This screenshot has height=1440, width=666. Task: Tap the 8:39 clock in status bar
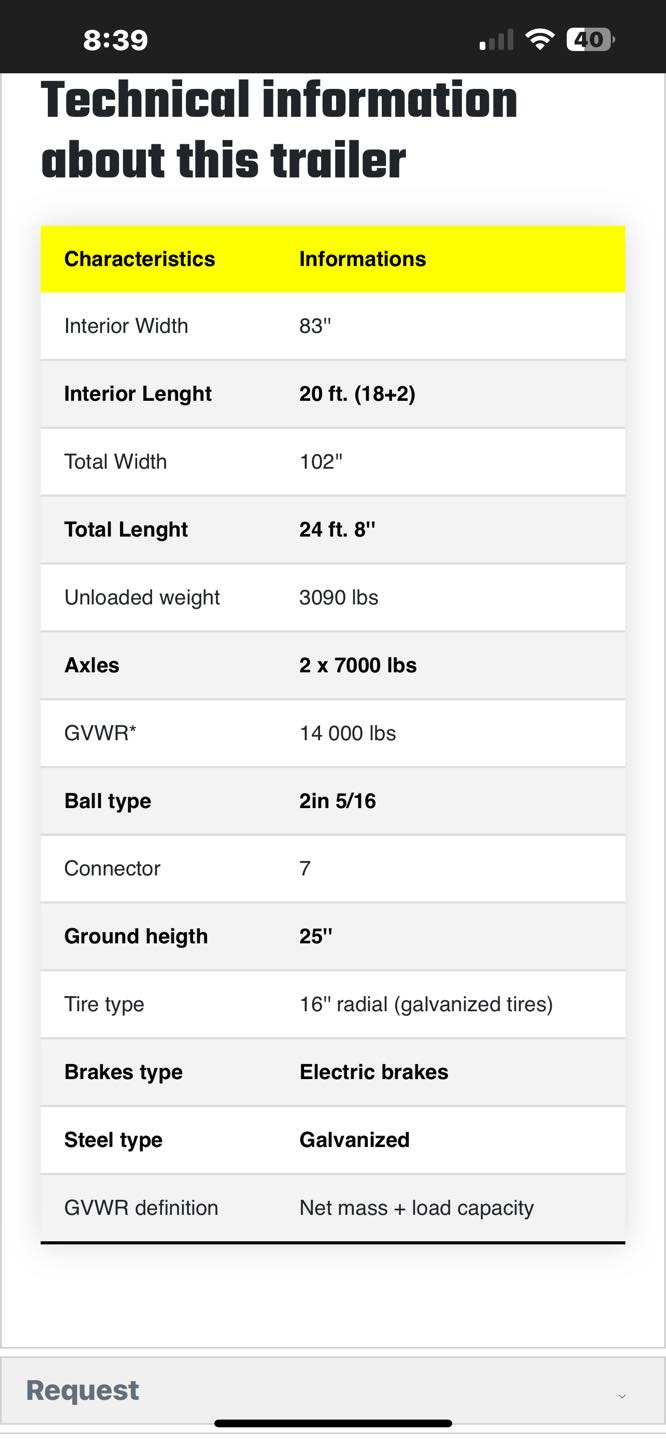[x=116, y=40]
